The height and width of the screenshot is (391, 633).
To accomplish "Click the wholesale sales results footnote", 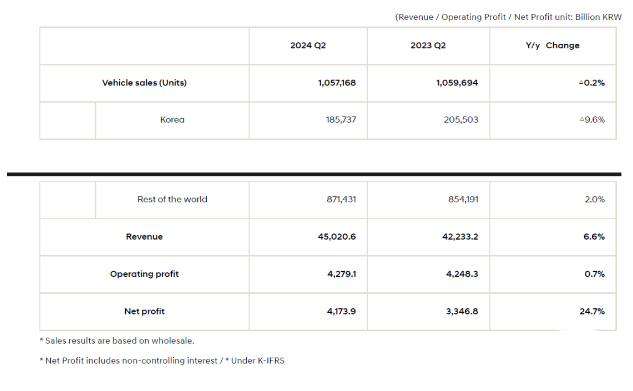I will (x=117, y=341).
